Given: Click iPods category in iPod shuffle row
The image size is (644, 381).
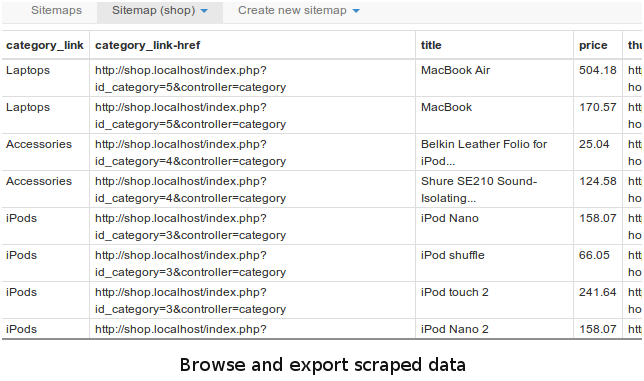Looking at the screenshot, I should coord(21,255).
